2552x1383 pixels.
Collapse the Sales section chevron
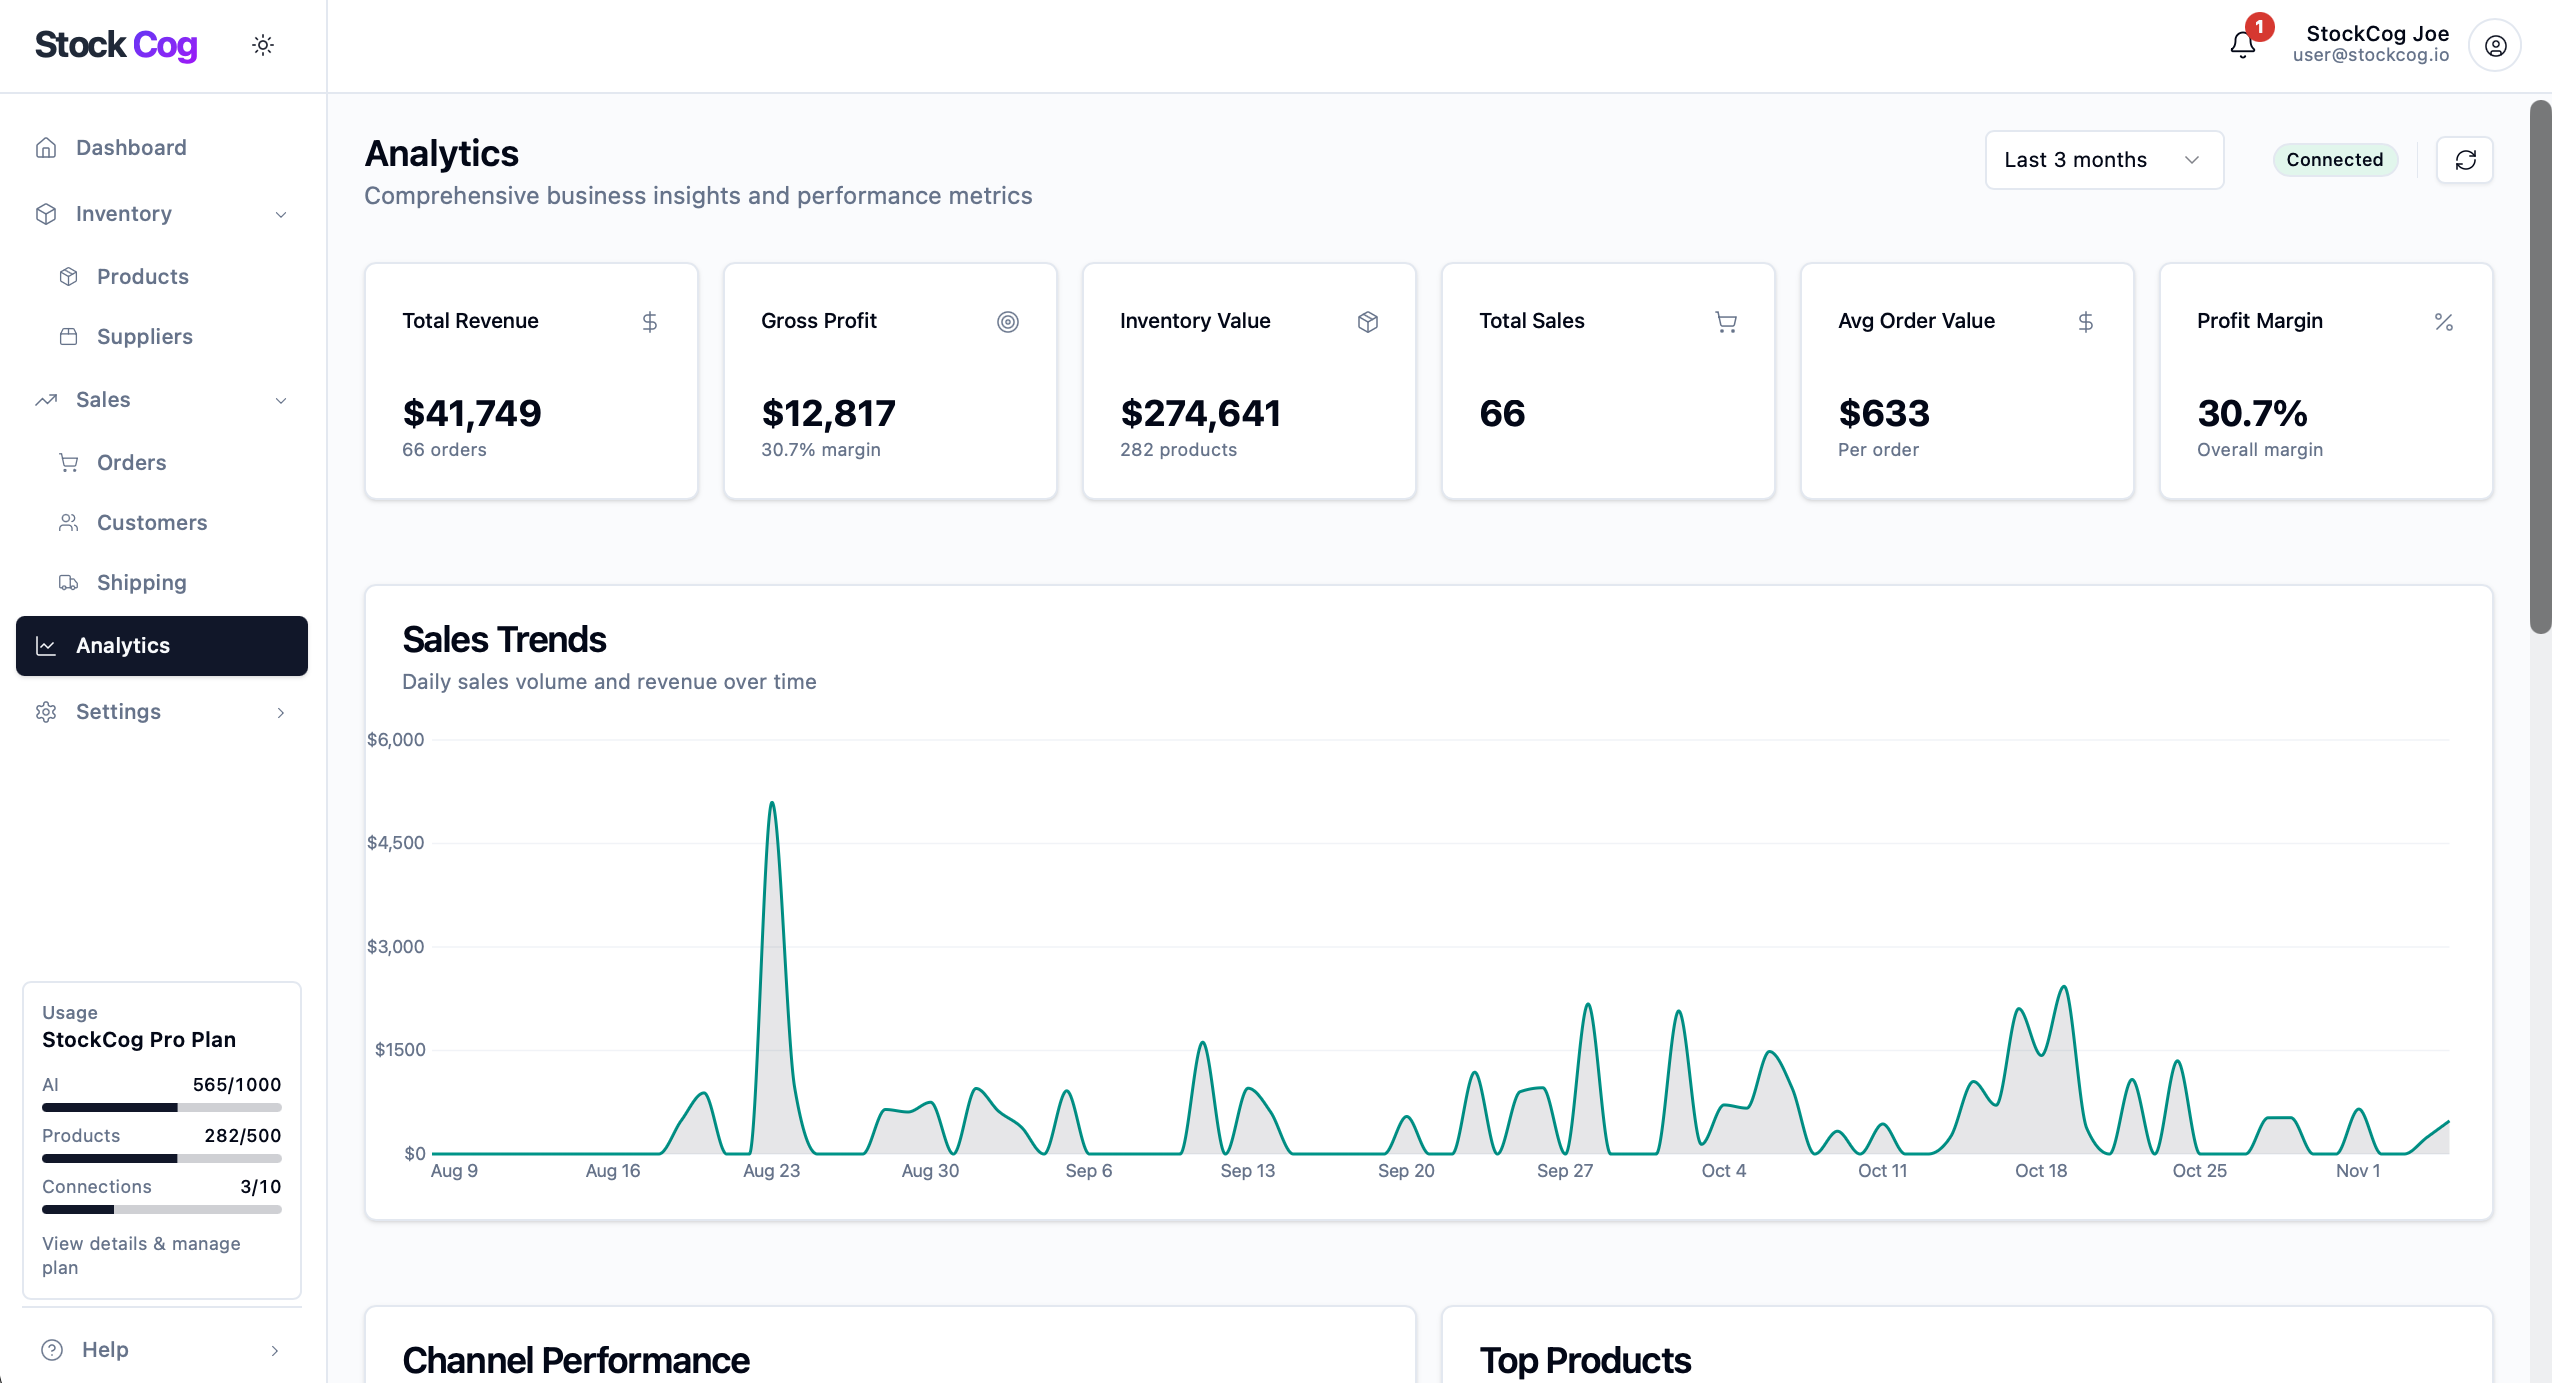(281, 399)
